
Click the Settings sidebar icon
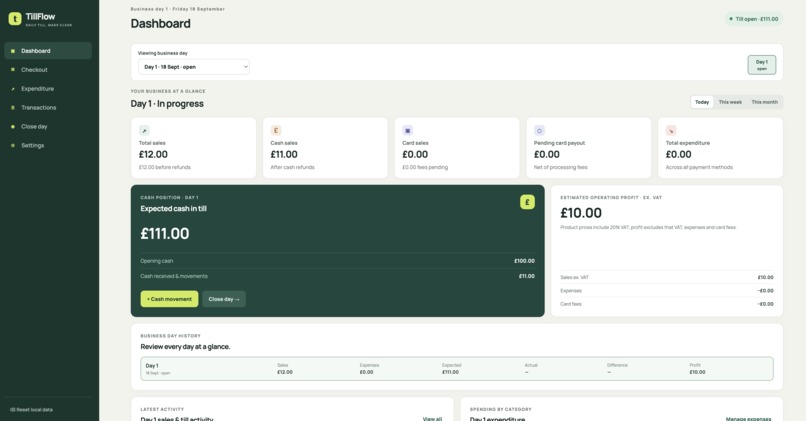point(13,145)
